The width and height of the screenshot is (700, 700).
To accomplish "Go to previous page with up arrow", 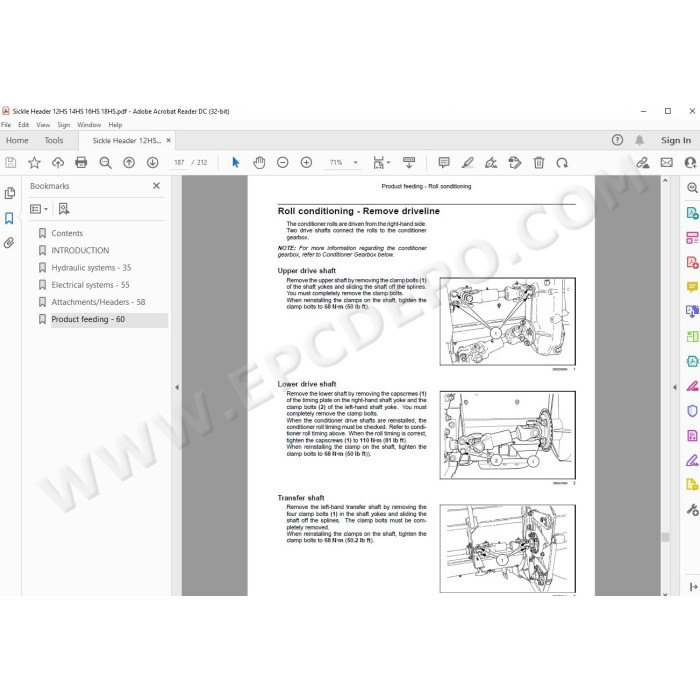I will tap(129, 162).
